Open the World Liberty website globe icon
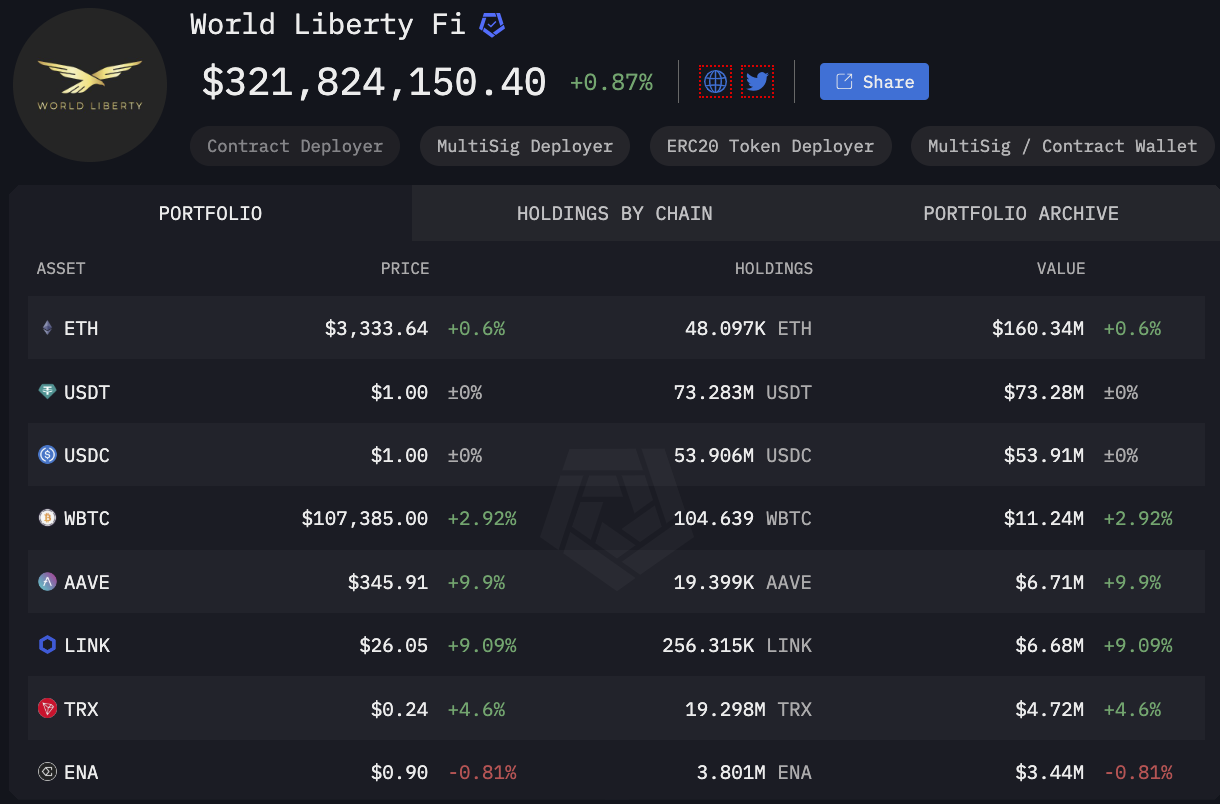Image resolution: width=1220 pixels, height=804 pixels. (x=715, y=81)
